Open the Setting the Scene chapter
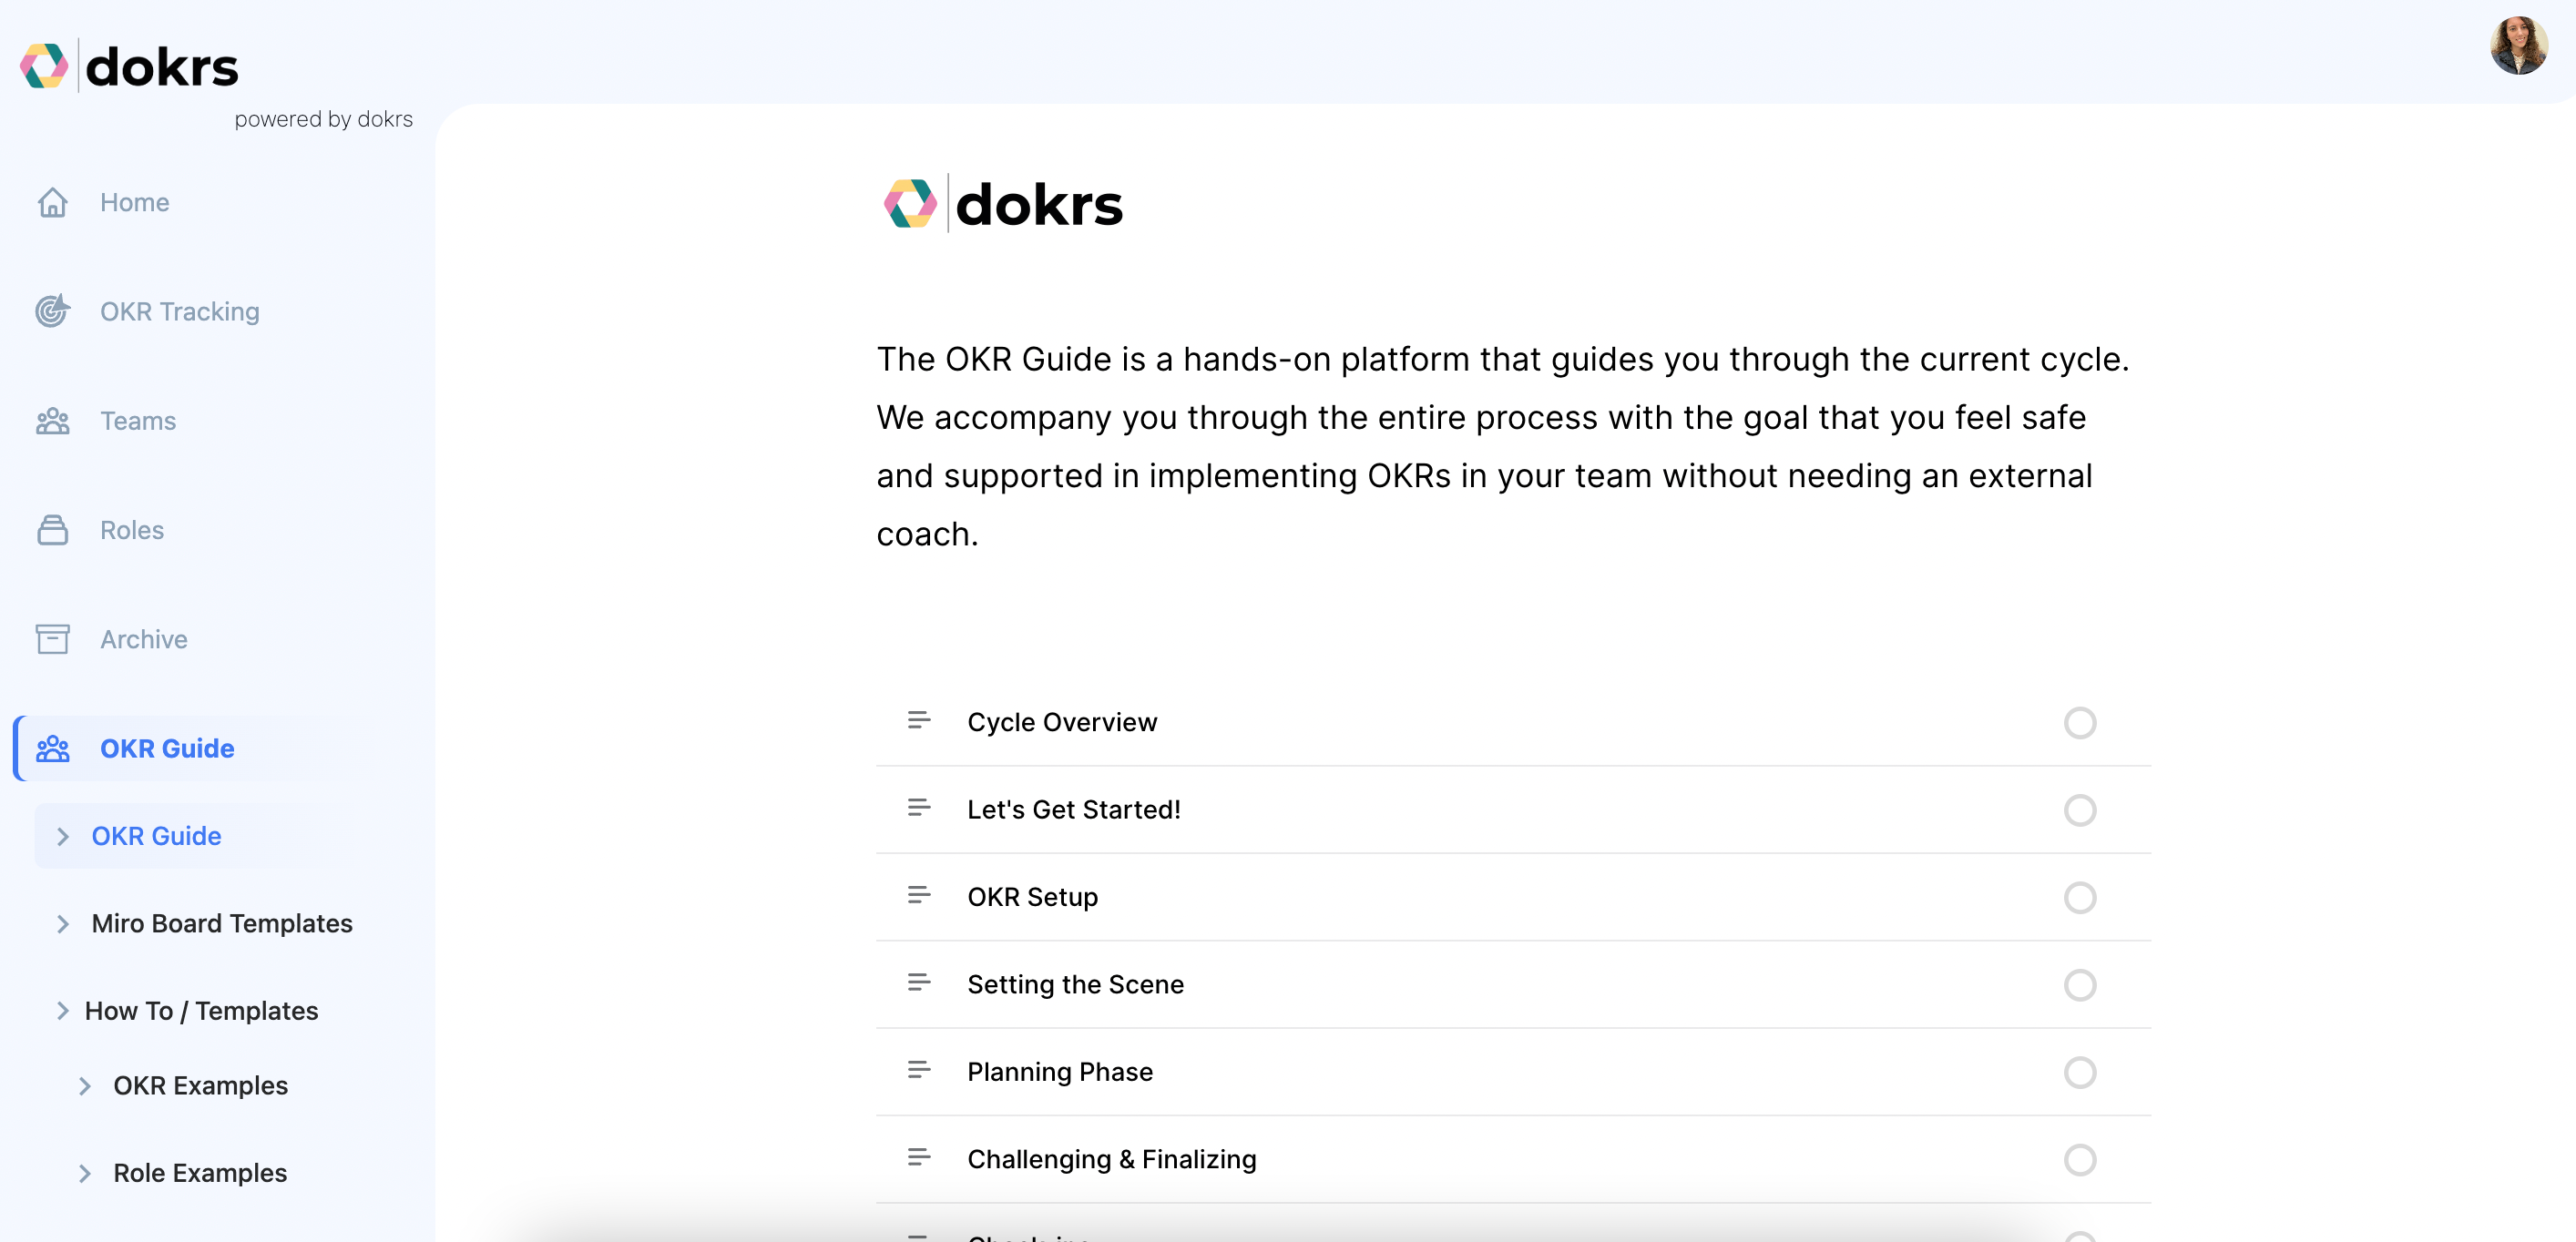The width and height of the screenshot is (2576, 1242). [x=1075, y=984]
